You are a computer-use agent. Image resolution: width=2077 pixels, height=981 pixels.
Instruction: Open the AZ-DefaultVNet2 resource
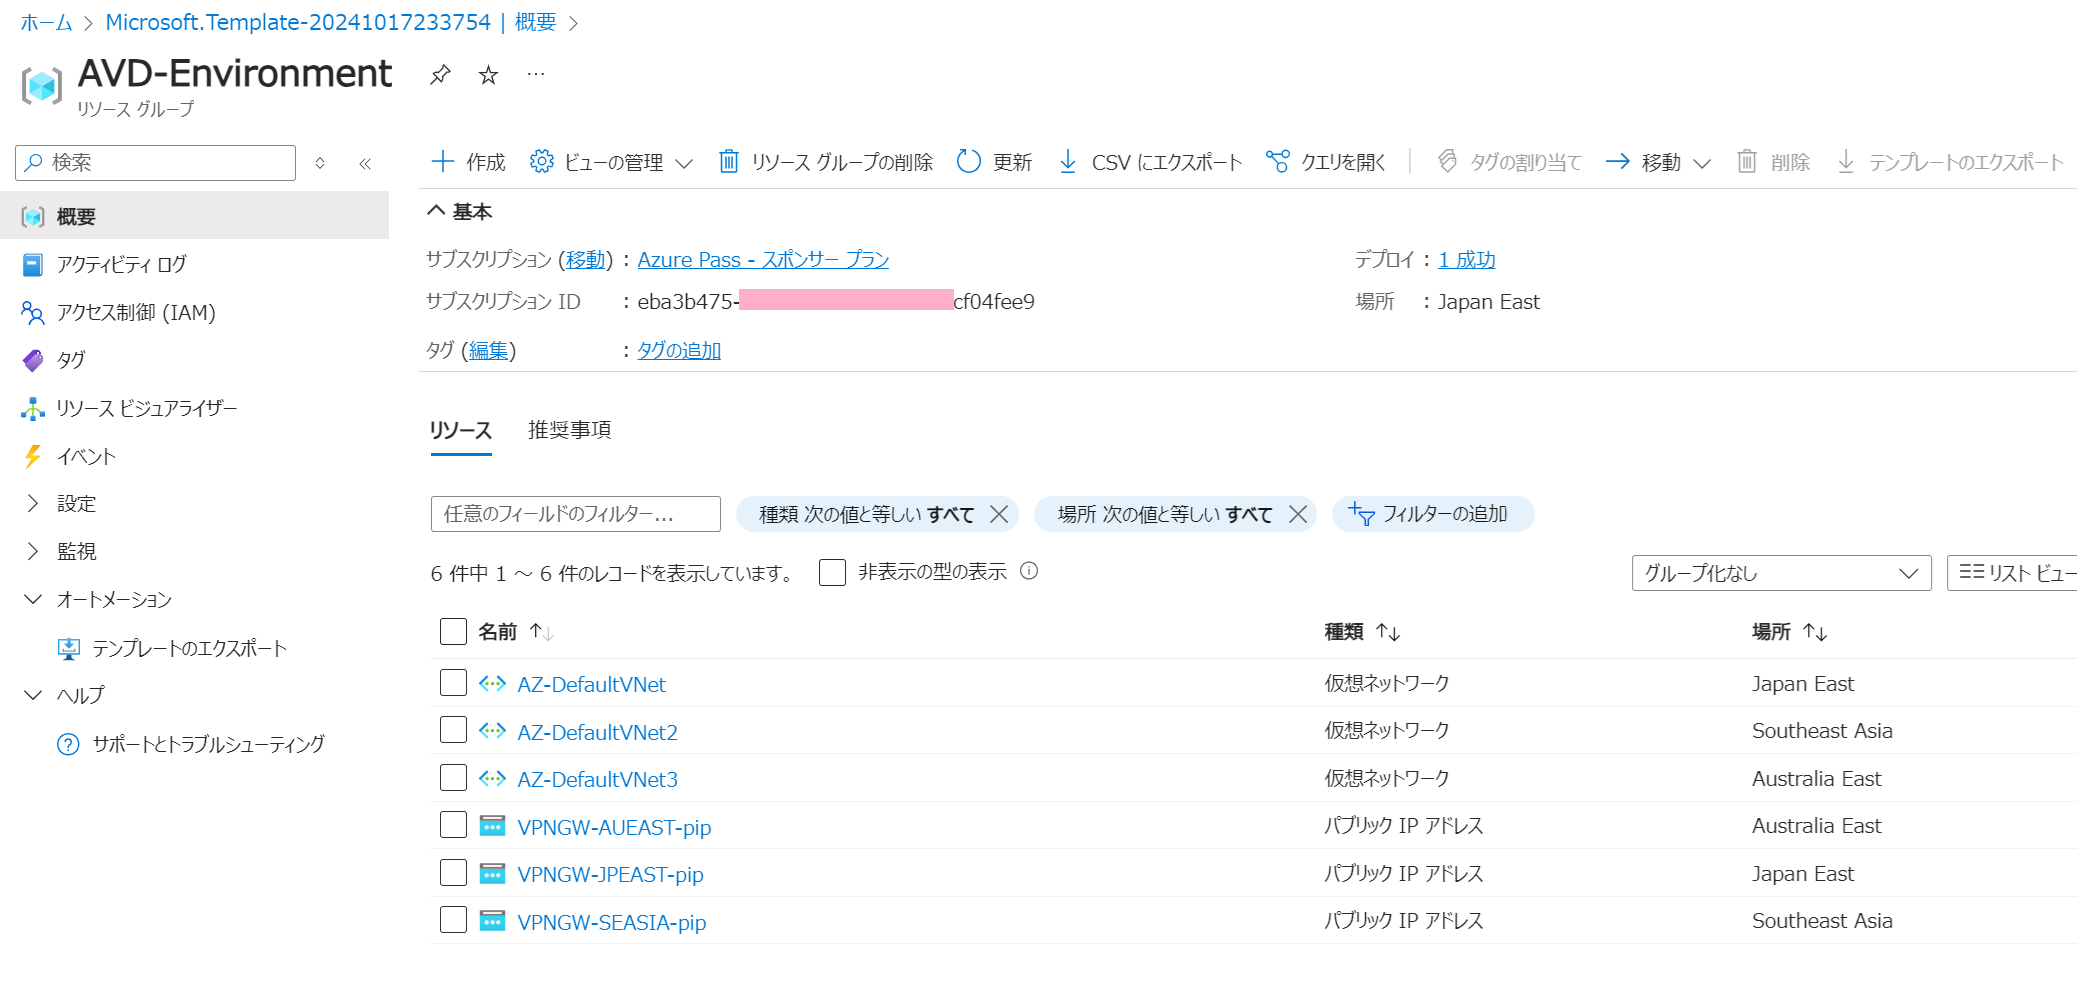597,732
